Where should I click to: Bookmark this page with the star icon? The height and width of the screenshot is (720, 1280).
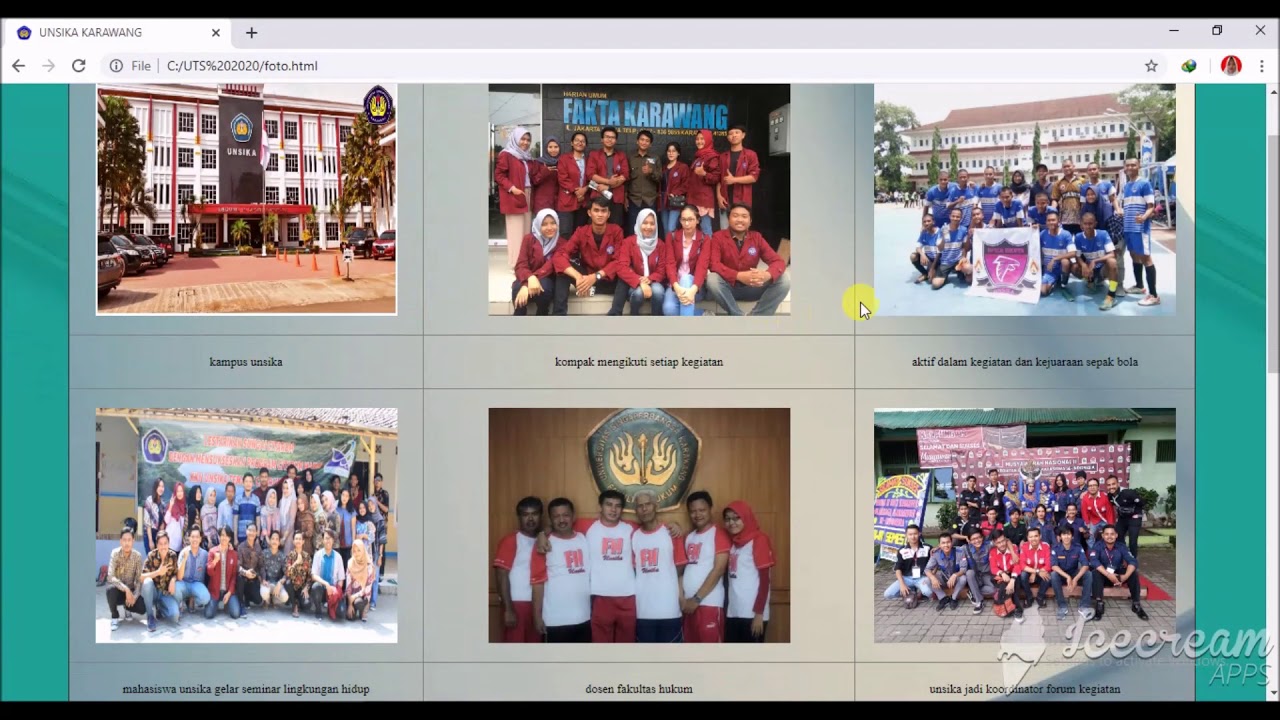pos(1151,66)
